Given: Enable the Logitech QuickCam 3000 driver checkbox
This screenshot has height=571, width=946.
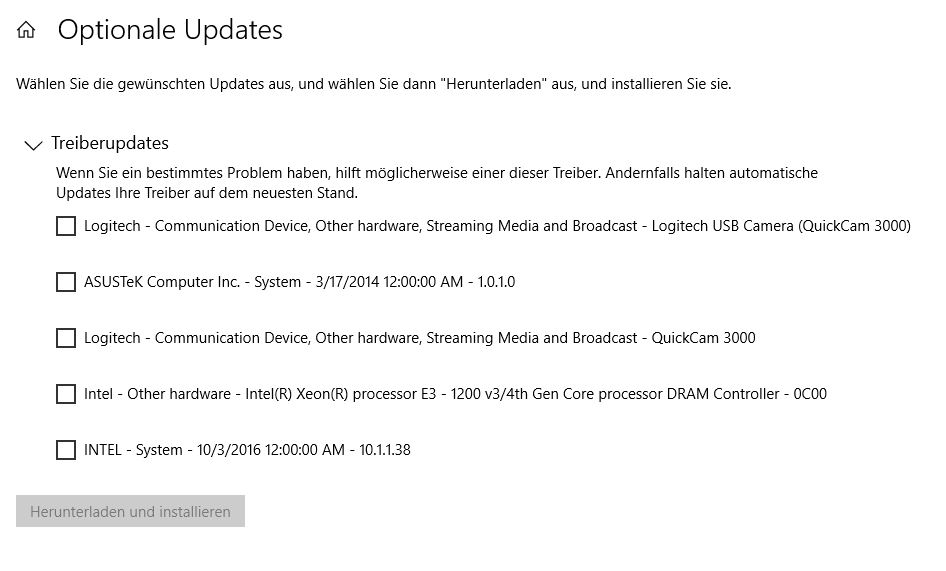Looking at the screenshot, I should click(x=66, y=338).
